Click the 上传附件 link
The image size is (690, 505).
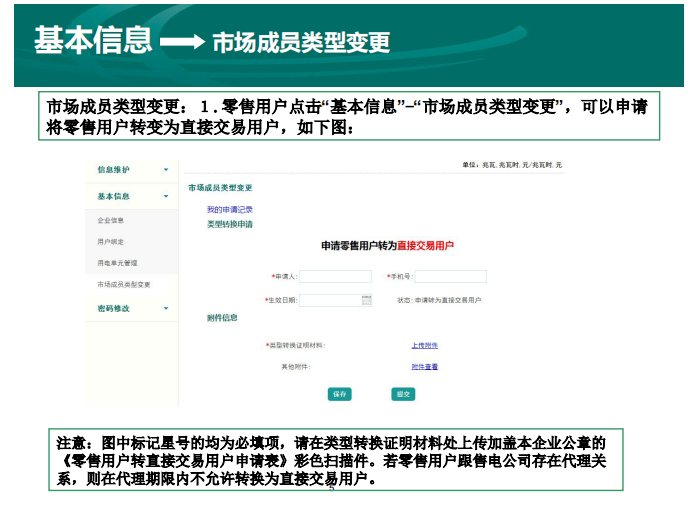click(x=424, y=345)
